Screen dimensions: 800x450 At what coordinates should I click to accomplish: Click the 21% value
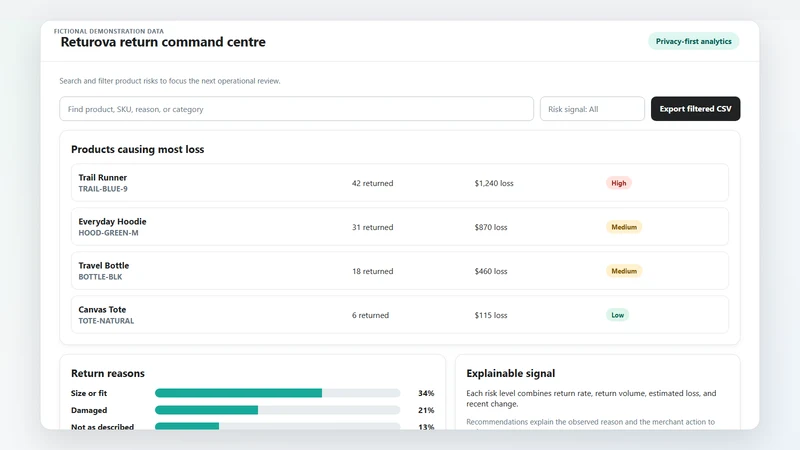pyautogui.click(x=426, y=410)
